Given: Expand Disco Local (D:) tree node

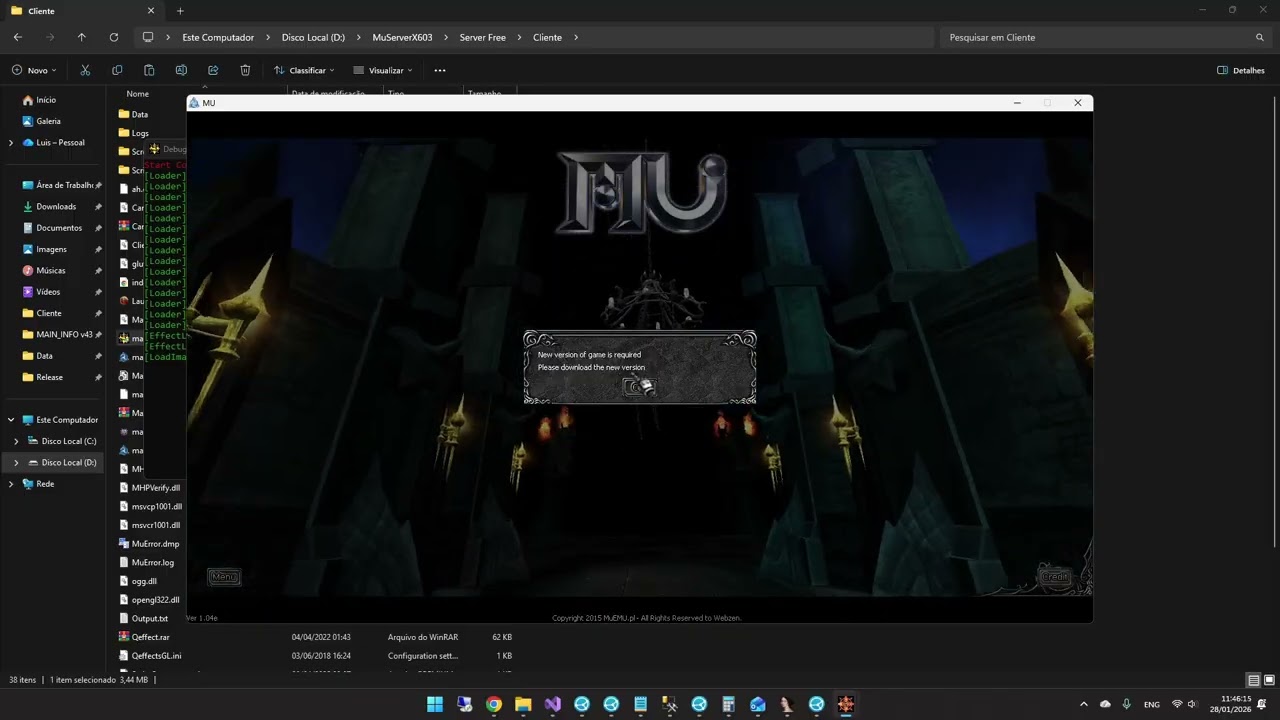Looking at the screenshot, I should pyautogui.click(x=16, y=463).
